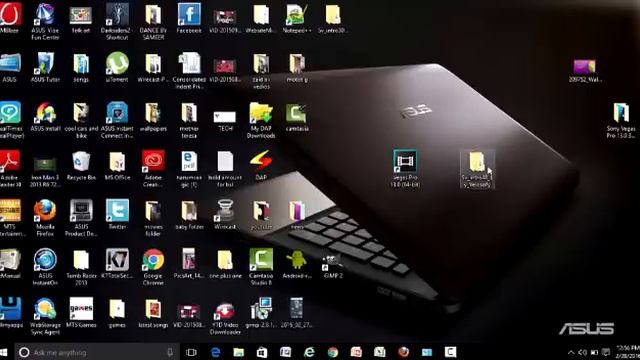Open the latest songs folder
This screenshot has height=360, width=640.
pos(153,313)
